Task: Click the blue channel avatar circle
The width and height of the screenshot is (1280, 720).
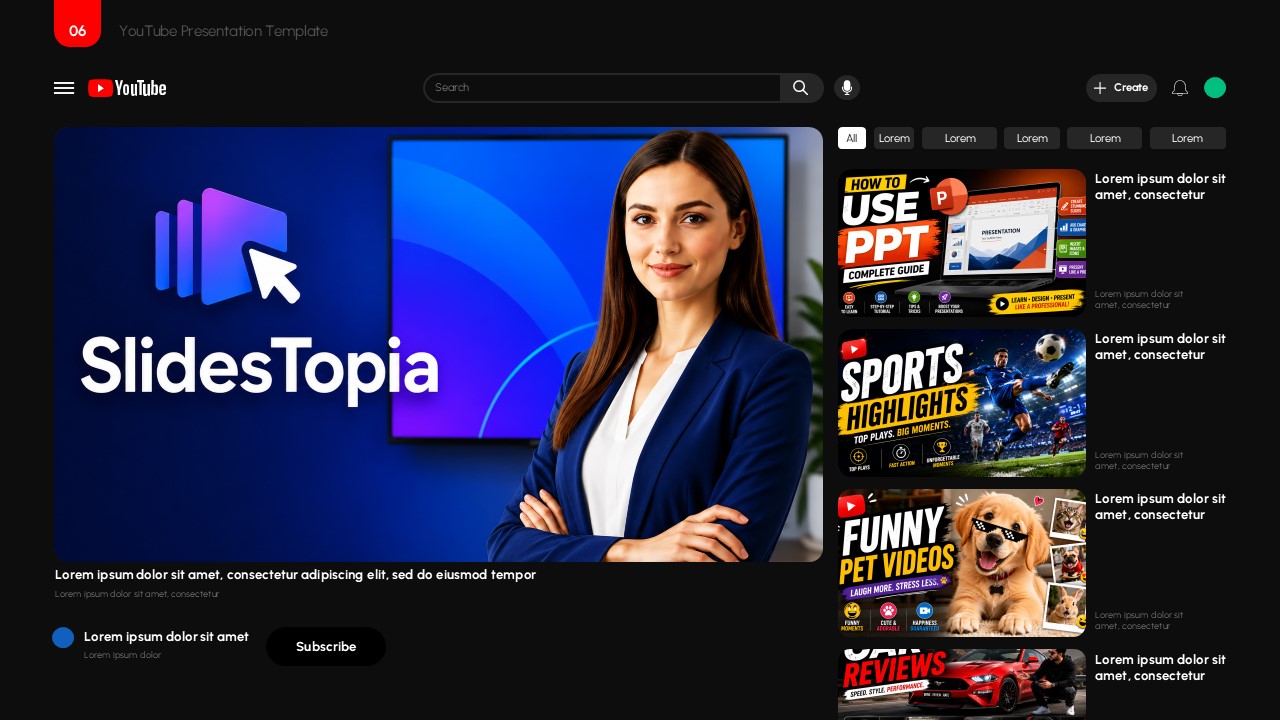Action: click(x=63, y=638)
